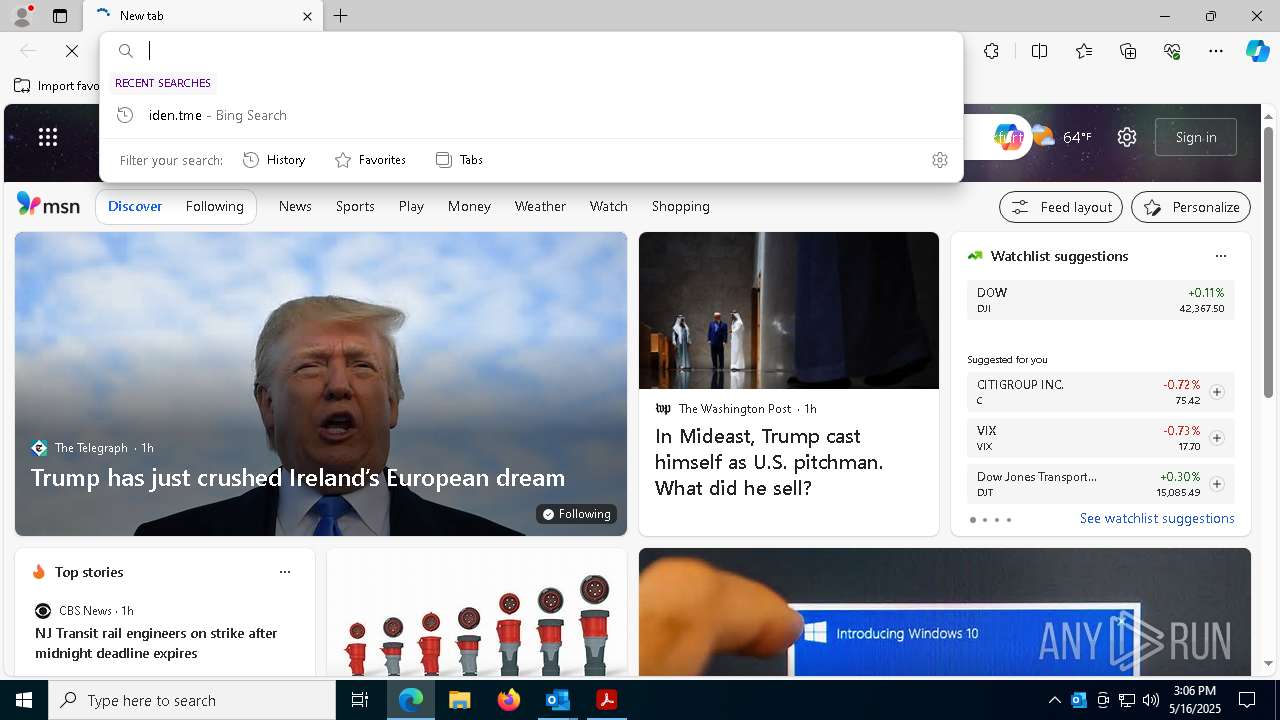Add CITIGROUP INC. to watchlist

(1217, 392)
